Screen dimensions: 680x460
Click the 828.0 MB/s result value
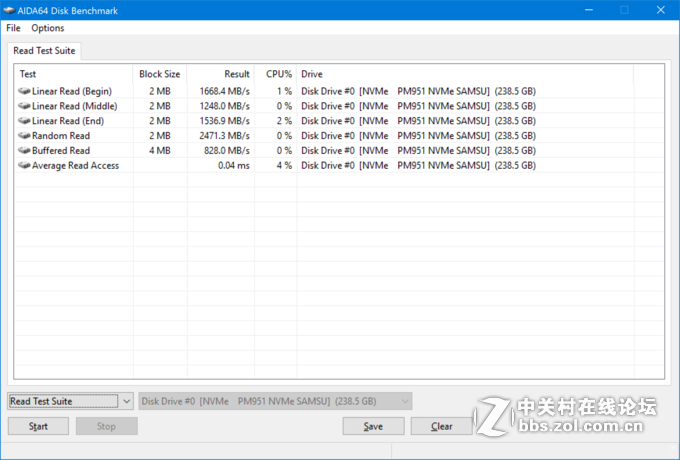[x=227, y=150]
